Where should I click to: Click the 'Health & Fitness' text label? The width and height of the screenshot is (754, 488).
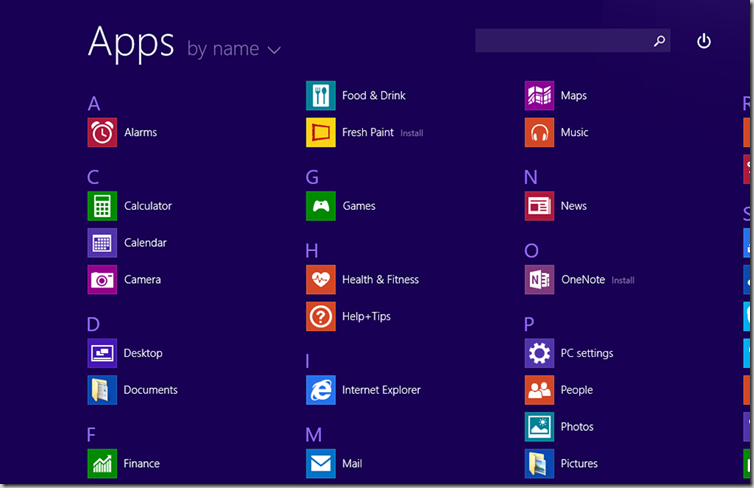(380, 279)
